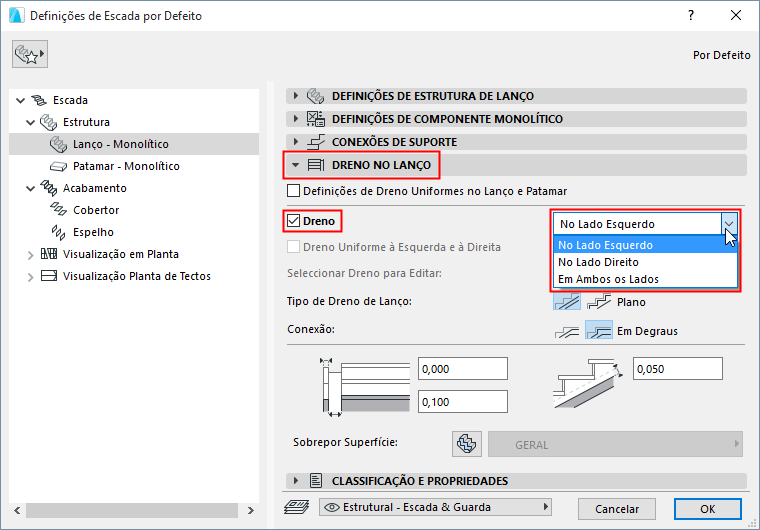Click the Visualização em Planta icon
This screenshot has height=530, width=760.
49,254
